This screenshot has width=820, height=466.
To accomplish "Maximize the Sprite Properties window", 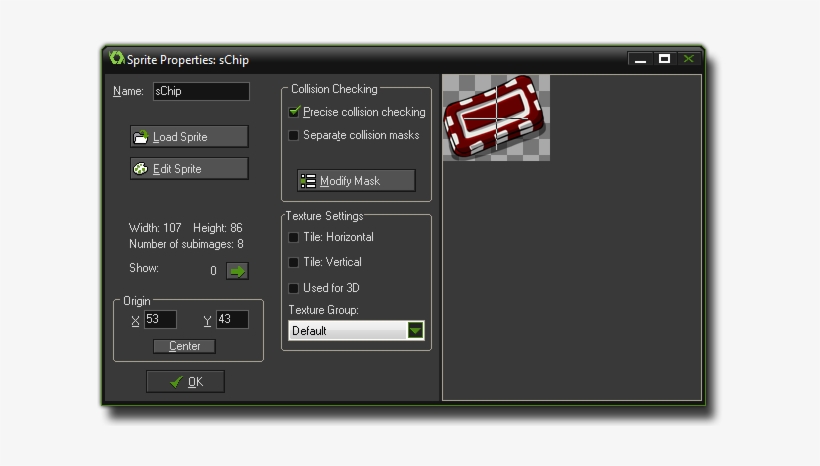I will click(664, 59).
